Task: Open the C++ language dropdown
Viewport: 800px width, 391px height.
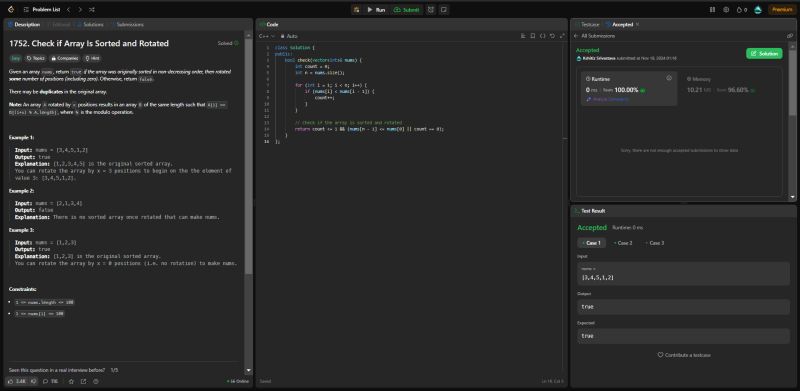Action: tap(267, 36)
